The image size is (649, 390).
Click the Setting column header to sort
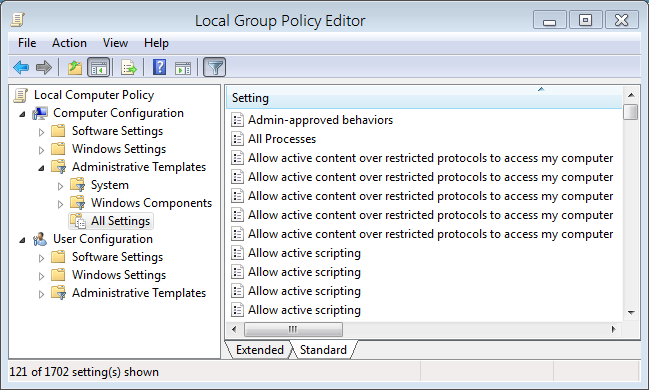pos(424,98)
